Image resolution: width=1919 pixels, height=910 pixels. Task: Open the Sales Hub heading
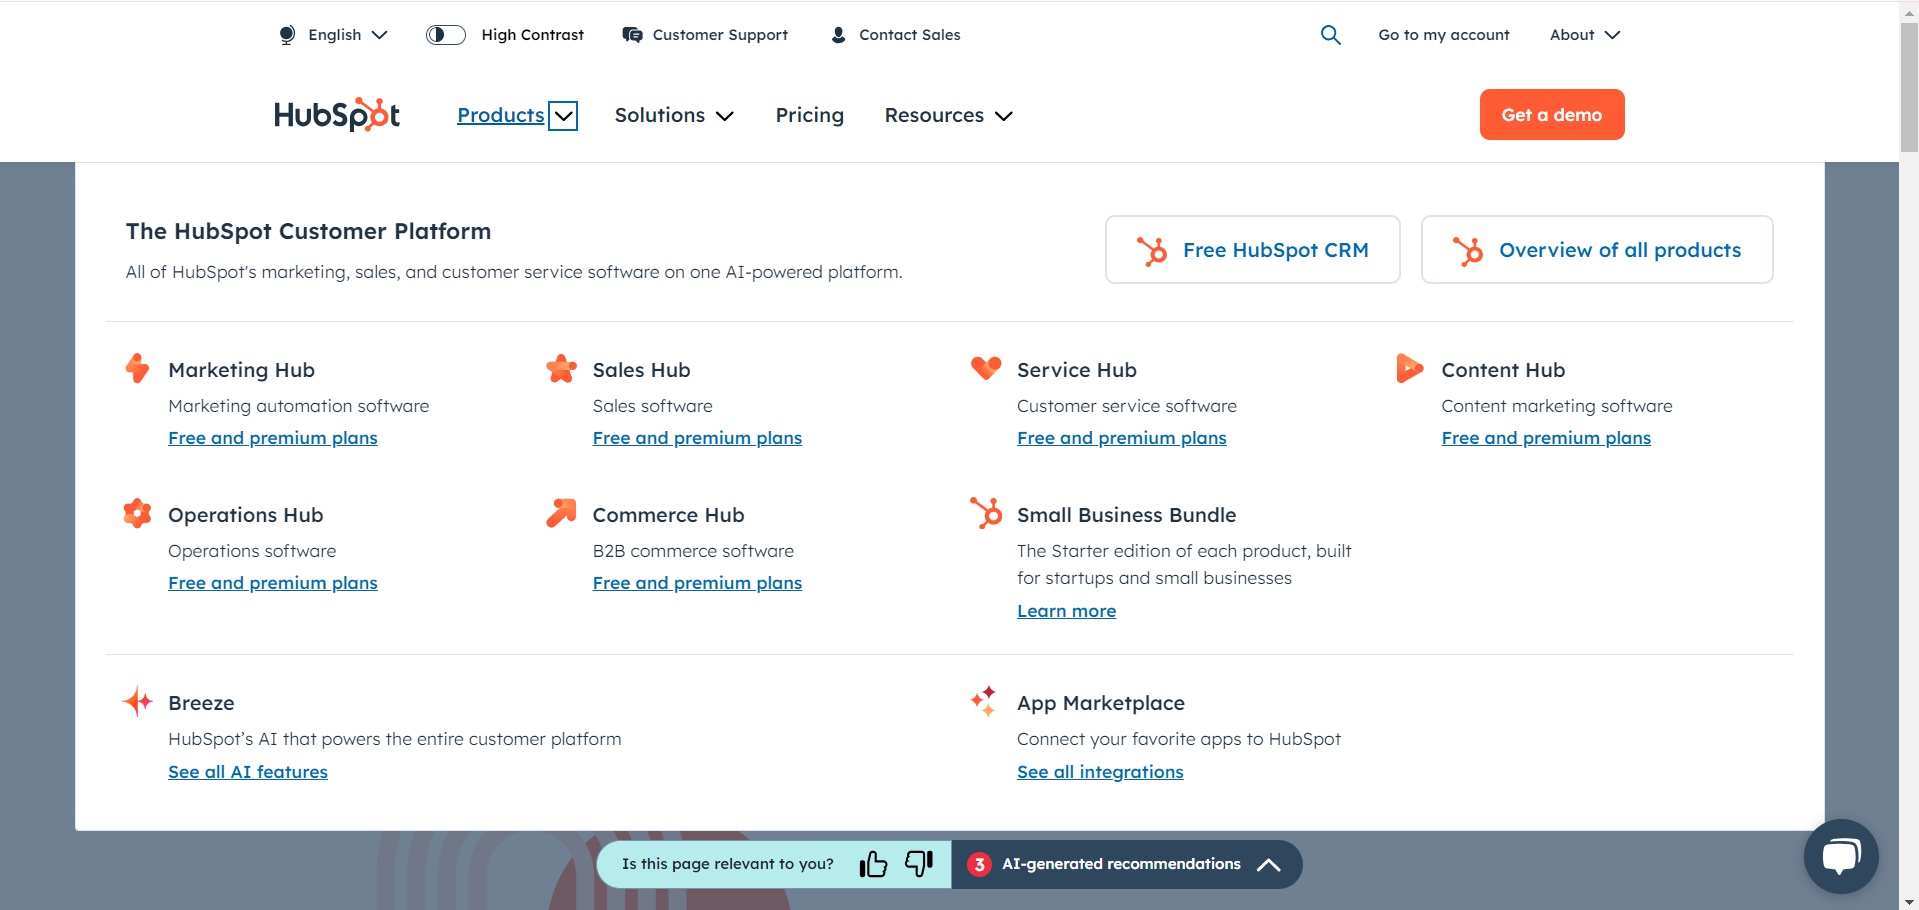641,370
